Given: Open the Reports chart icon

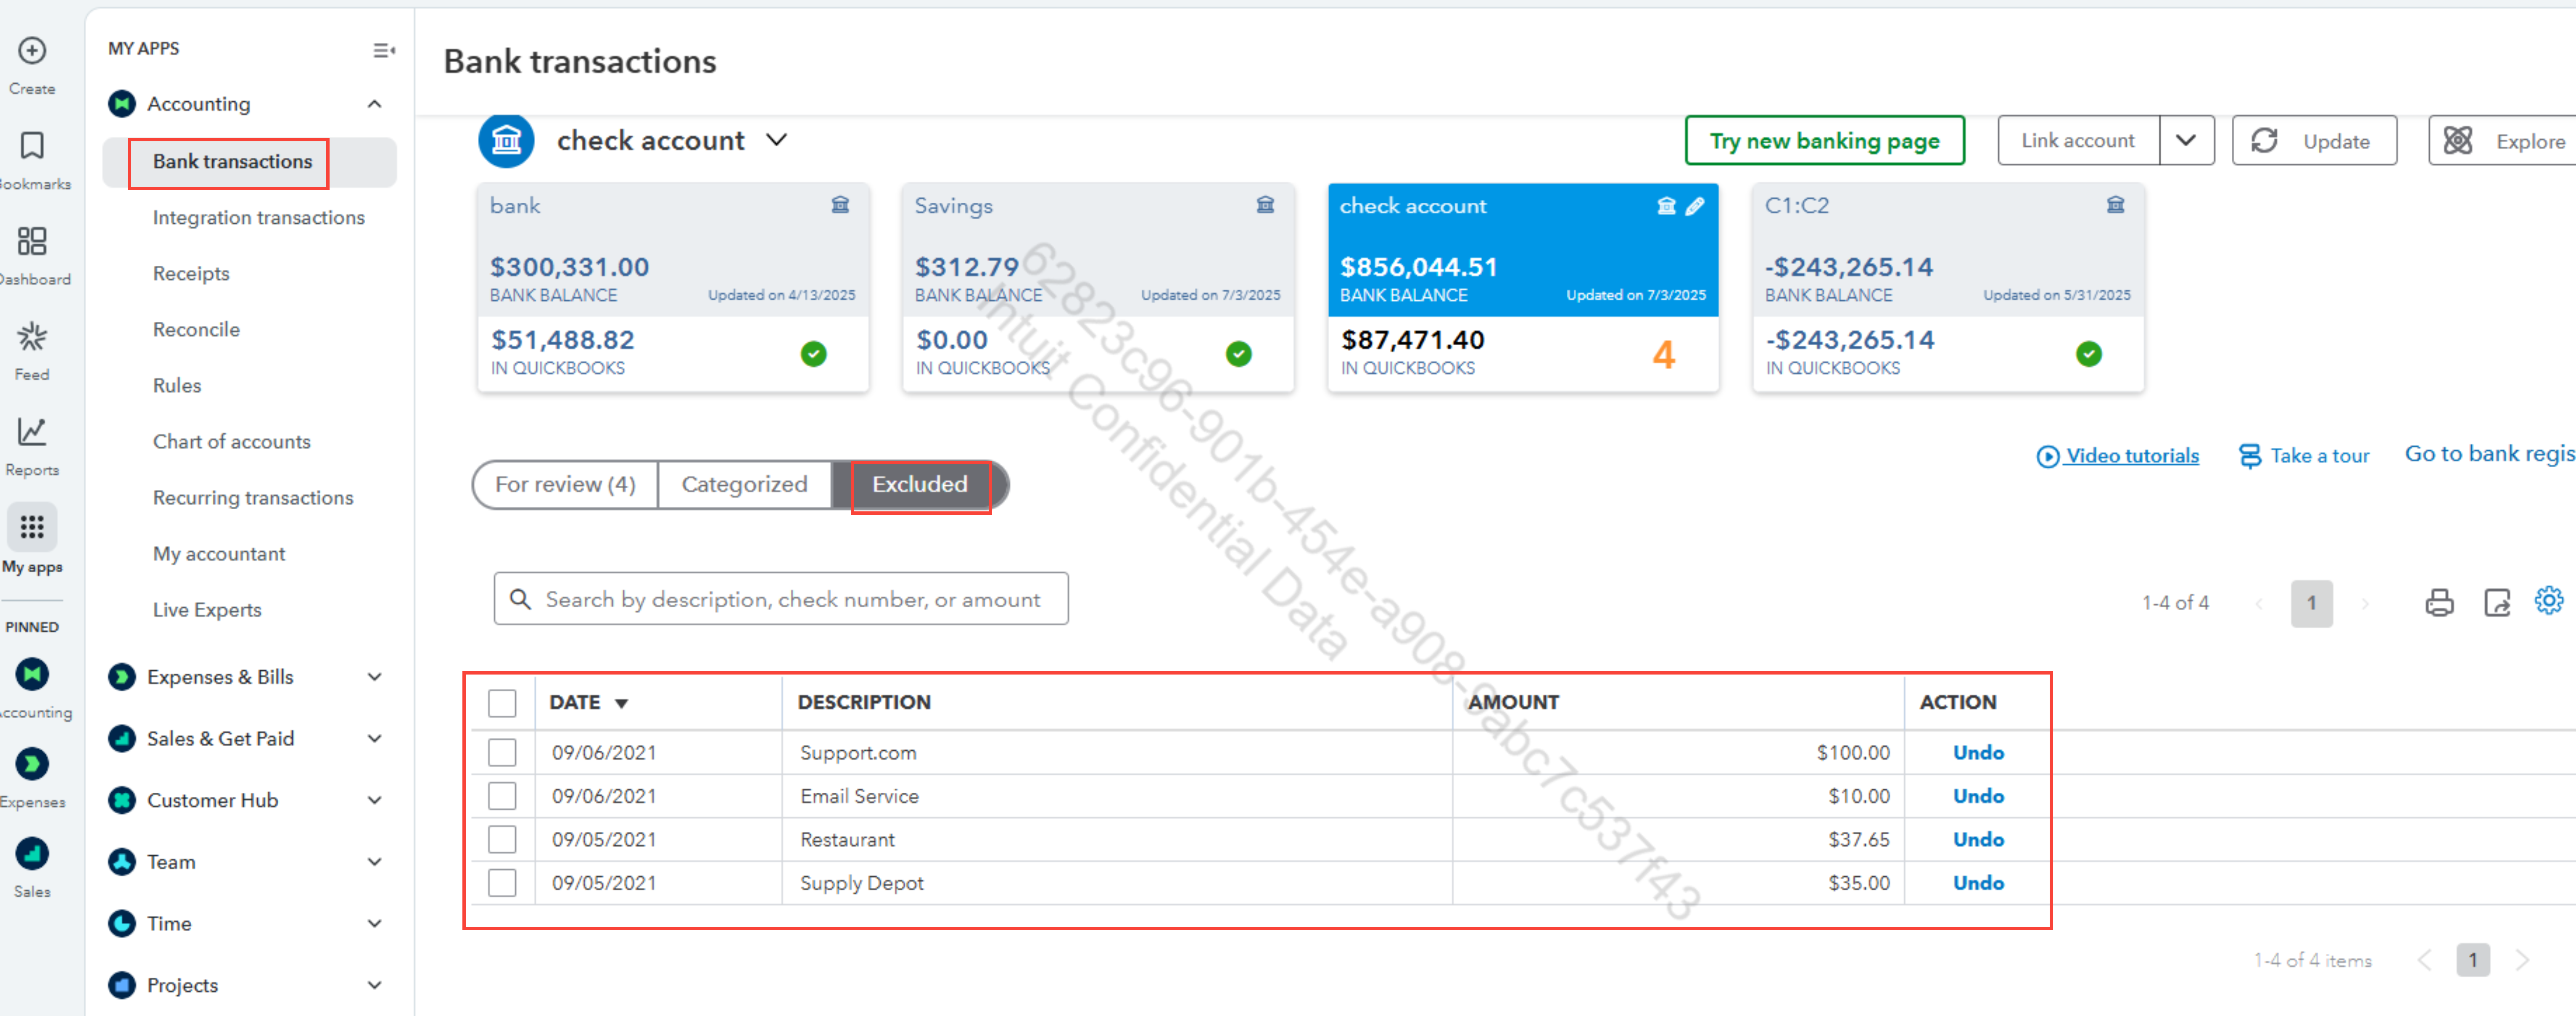Looking at the screenshot, I should point(32,432).
